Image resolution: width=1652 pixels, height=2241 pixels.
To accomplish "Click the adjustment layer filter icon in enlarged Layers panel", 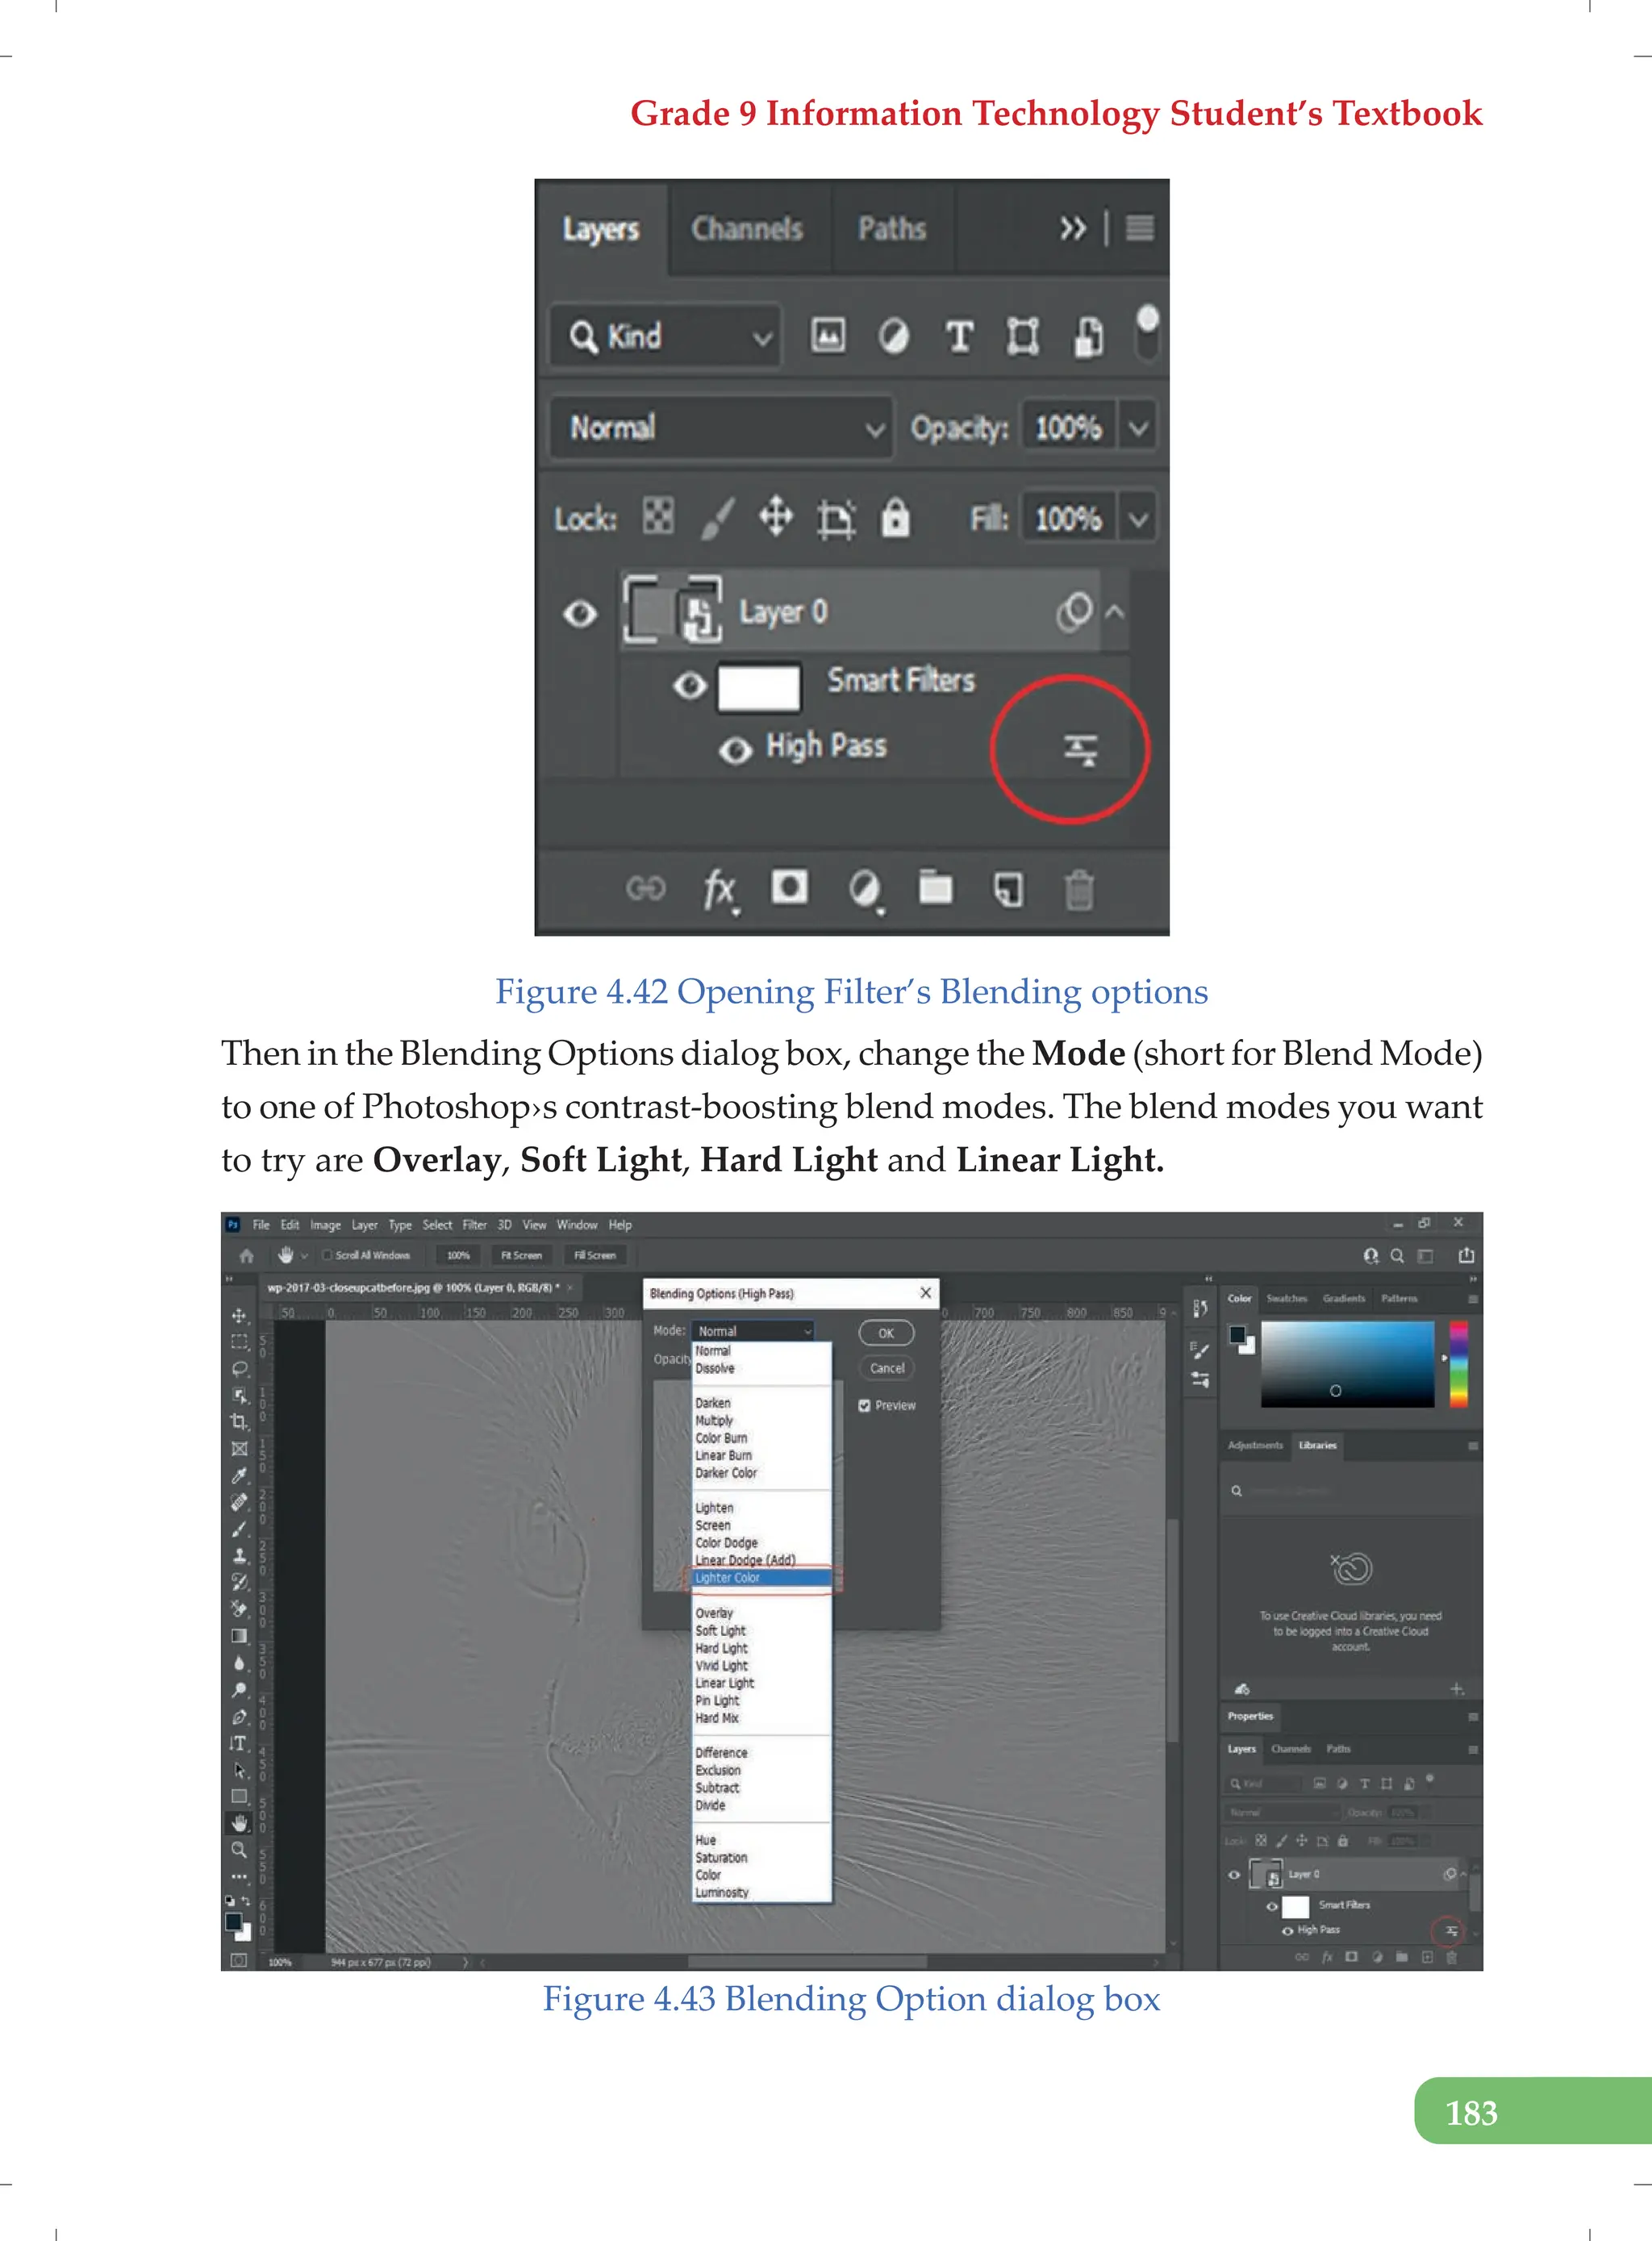I will [893, 336].
